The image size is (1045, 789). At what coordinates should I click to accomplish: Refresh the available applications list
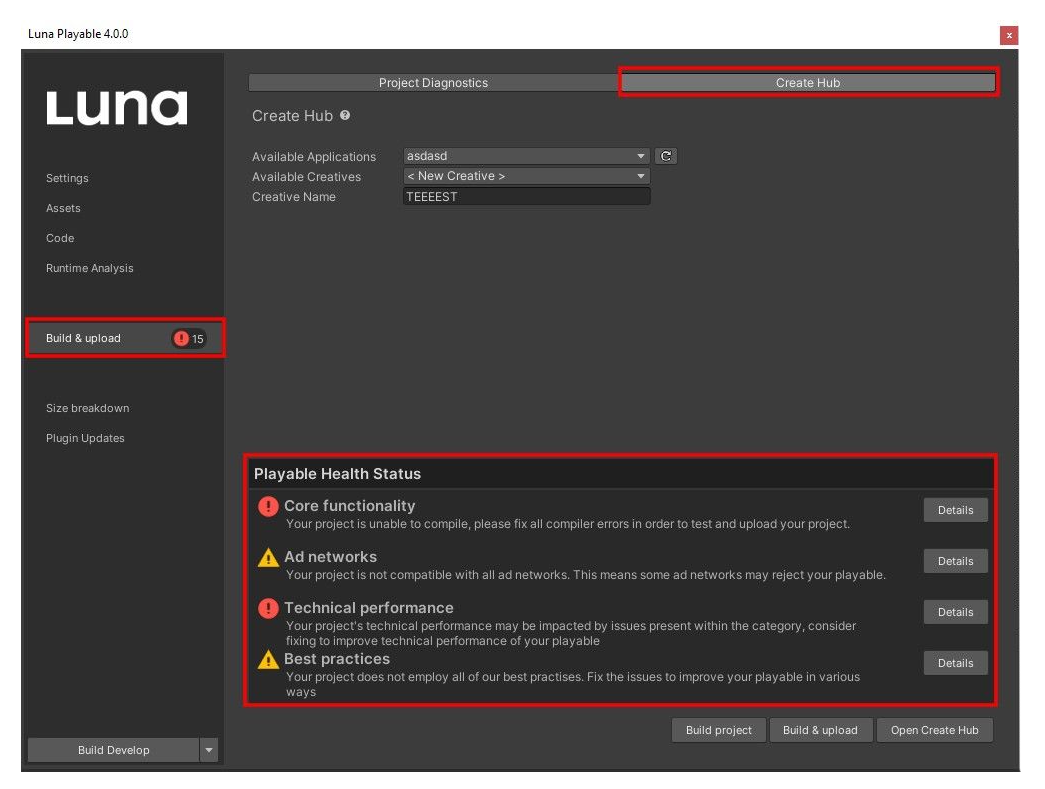666,156
